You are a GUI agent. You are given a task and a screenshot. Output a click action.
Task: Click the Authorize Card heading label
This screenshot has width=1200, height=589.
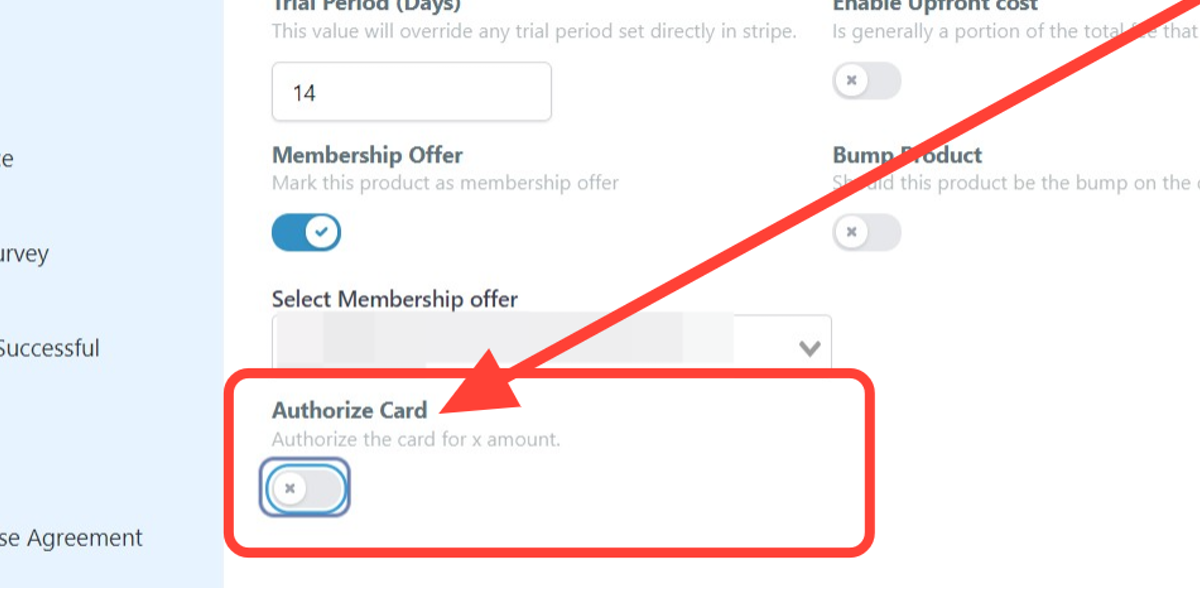pyautogui.click(x=349, y=410)
